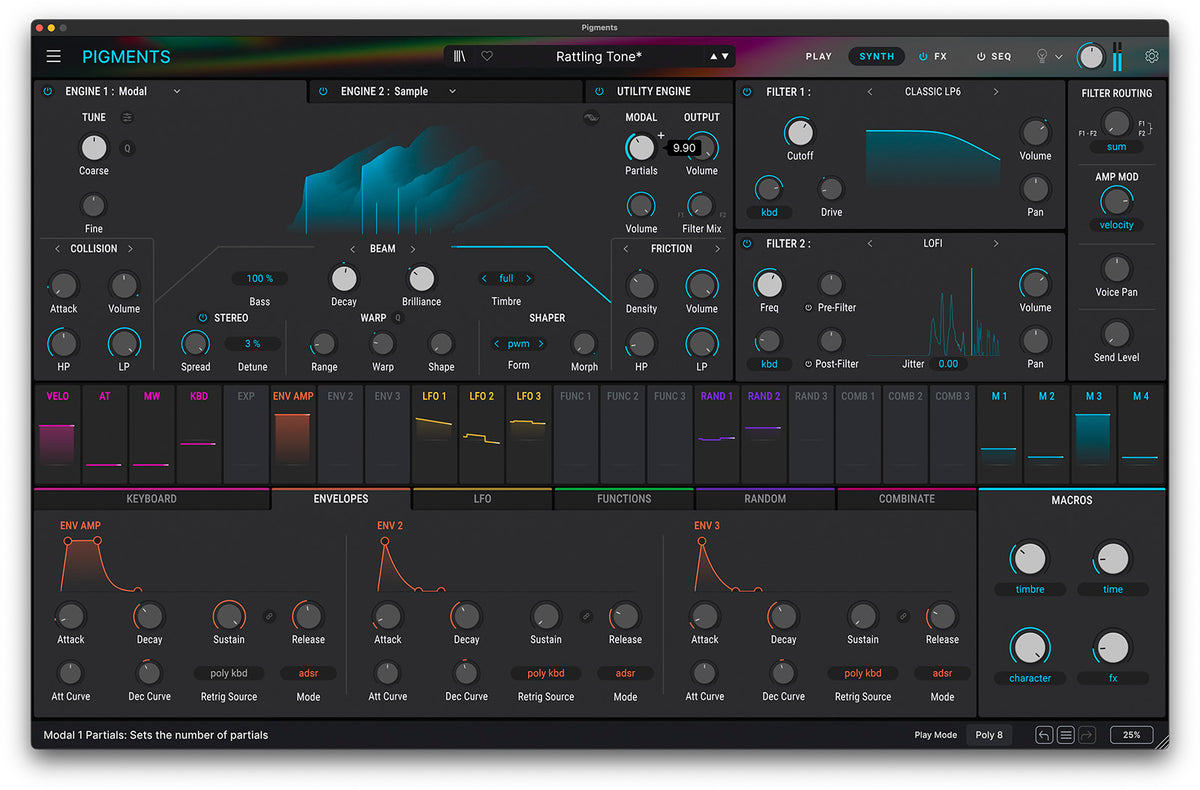
Task: Click the Rattling Tone preset name
Action: click(x=599, y=57)
